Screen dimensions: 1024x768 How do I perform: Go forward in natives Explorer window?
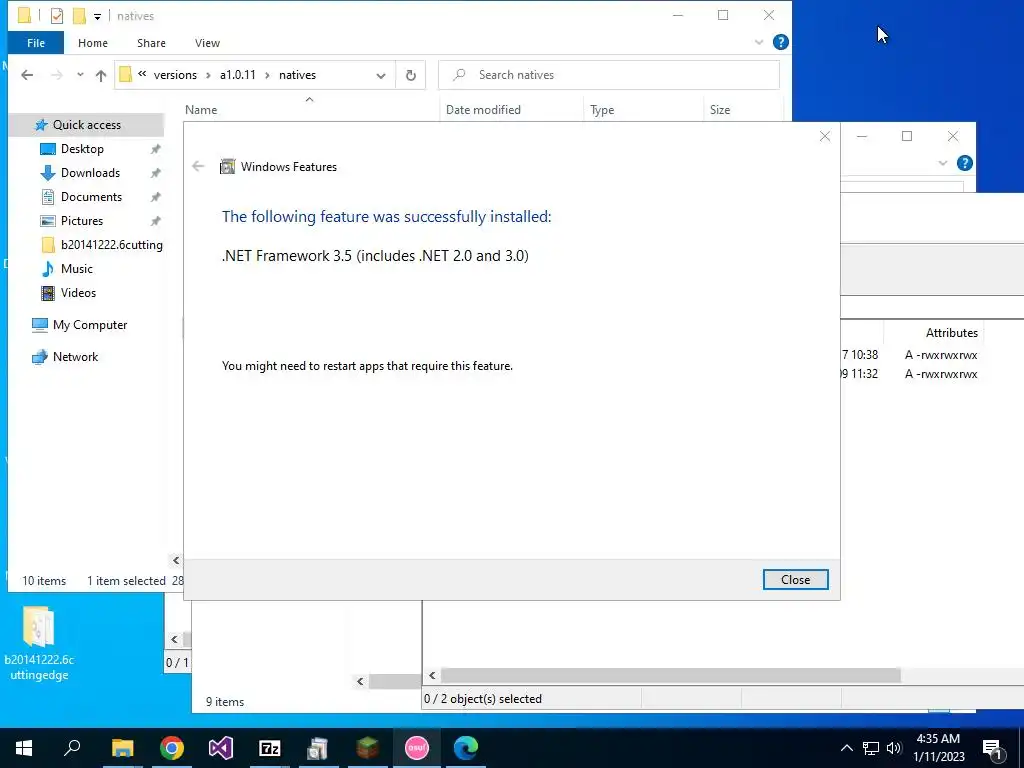(x=57, y=75)
